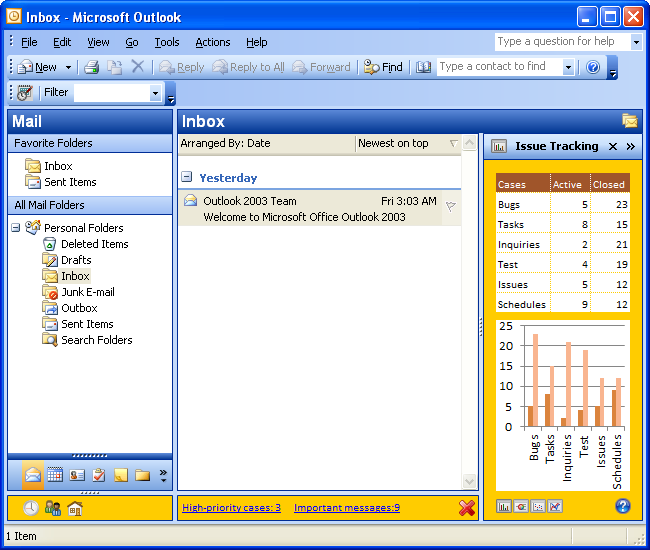This screenshot has width=650, height=550.
Task: Click the two people icon in yellow bar
Action: [53, 508]
